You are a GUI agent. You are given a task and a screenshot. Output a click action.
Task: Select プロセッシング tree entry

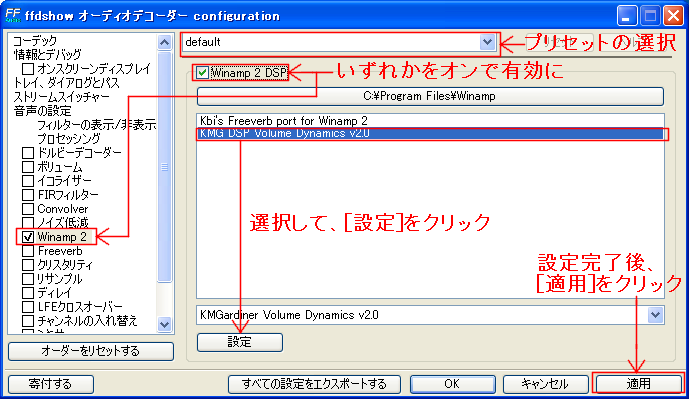(69, 139)
